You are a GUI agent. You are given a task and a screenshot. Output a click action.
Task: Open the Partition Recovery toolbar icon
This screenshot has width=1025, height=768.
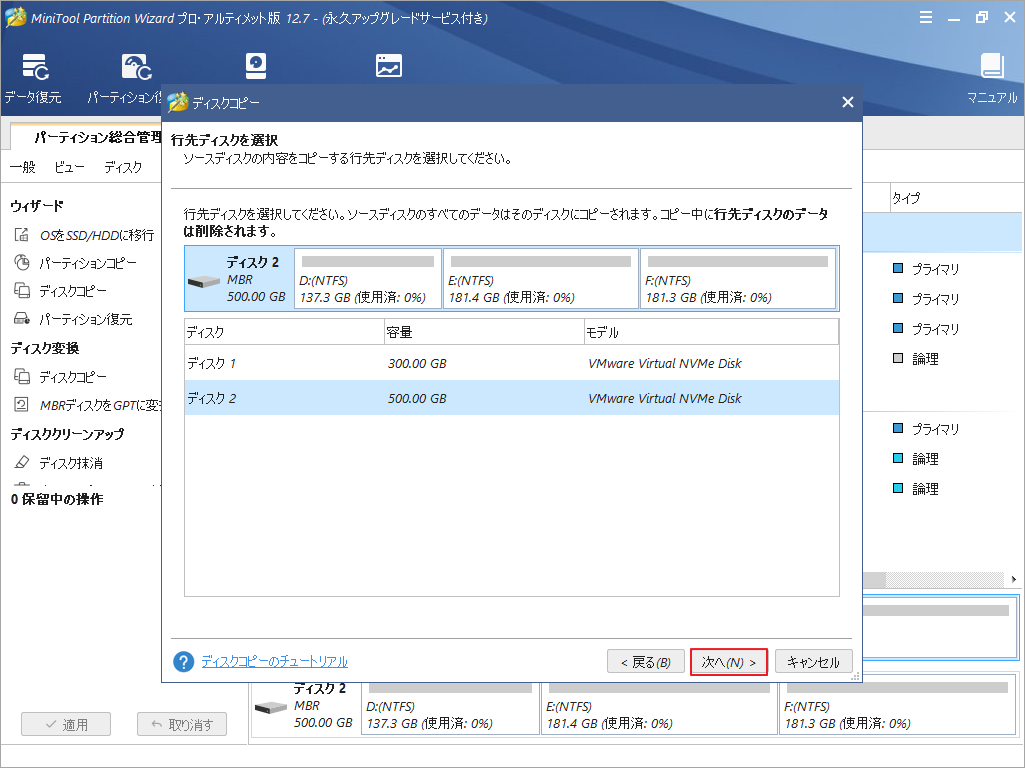[x=136, y=67]
